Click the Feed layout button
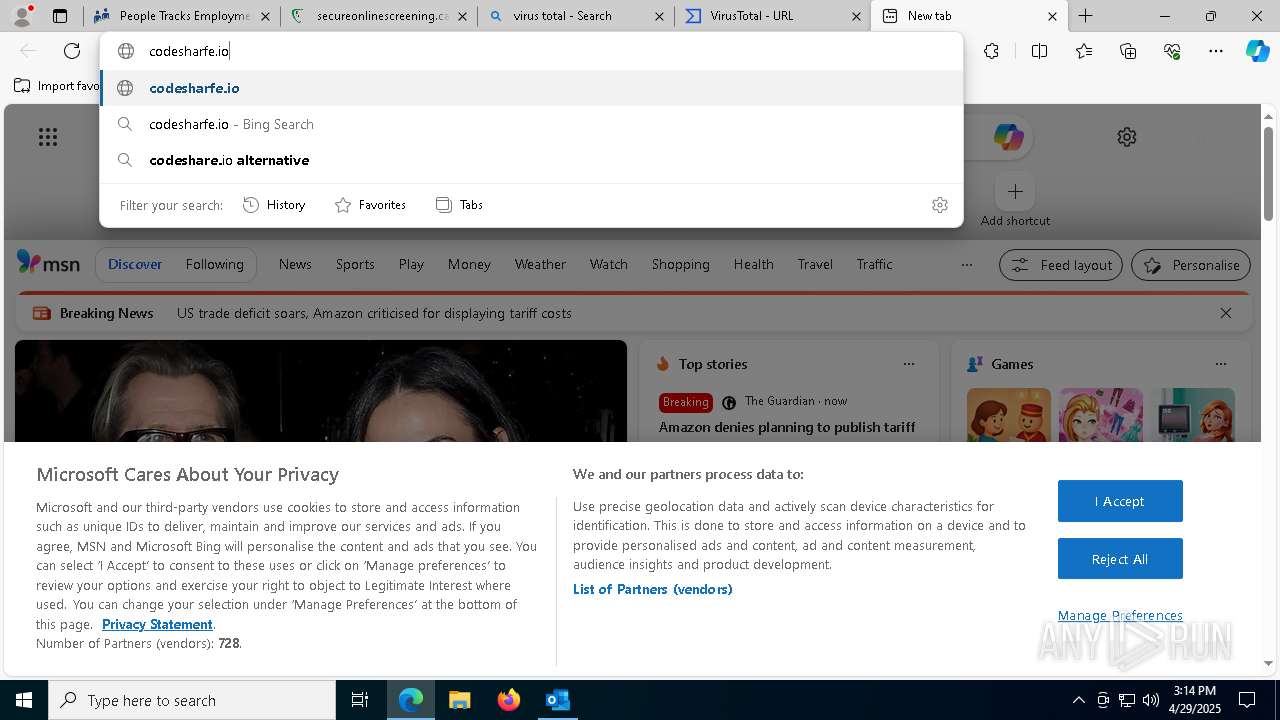The width and height of the screenshot is (1280, 720). click(1061, 265)
